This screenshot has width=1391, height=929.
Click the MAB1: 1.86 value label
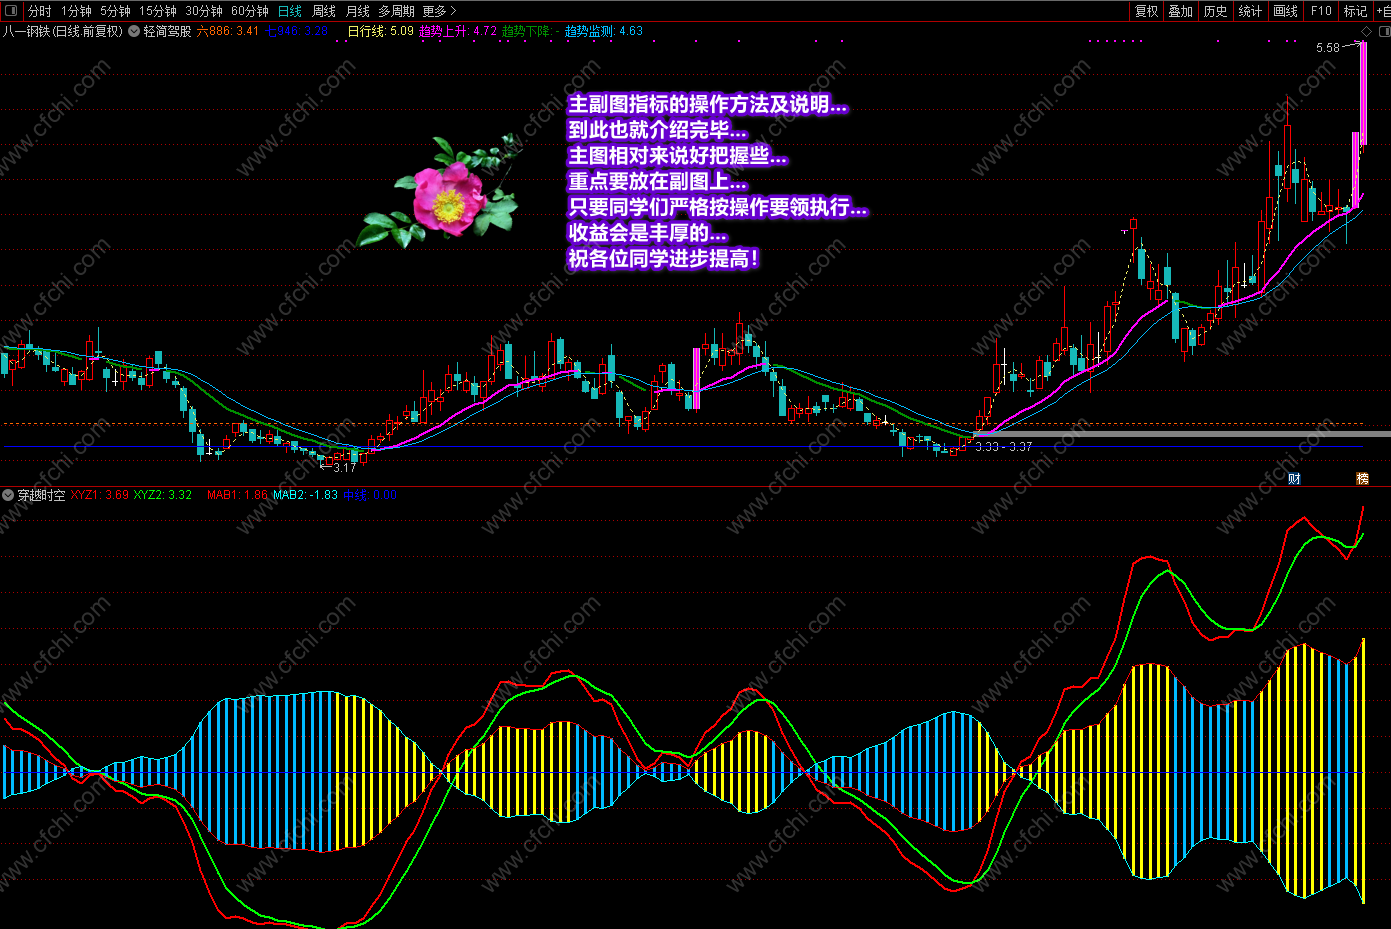pyautogui.click(x=237, y=495)
